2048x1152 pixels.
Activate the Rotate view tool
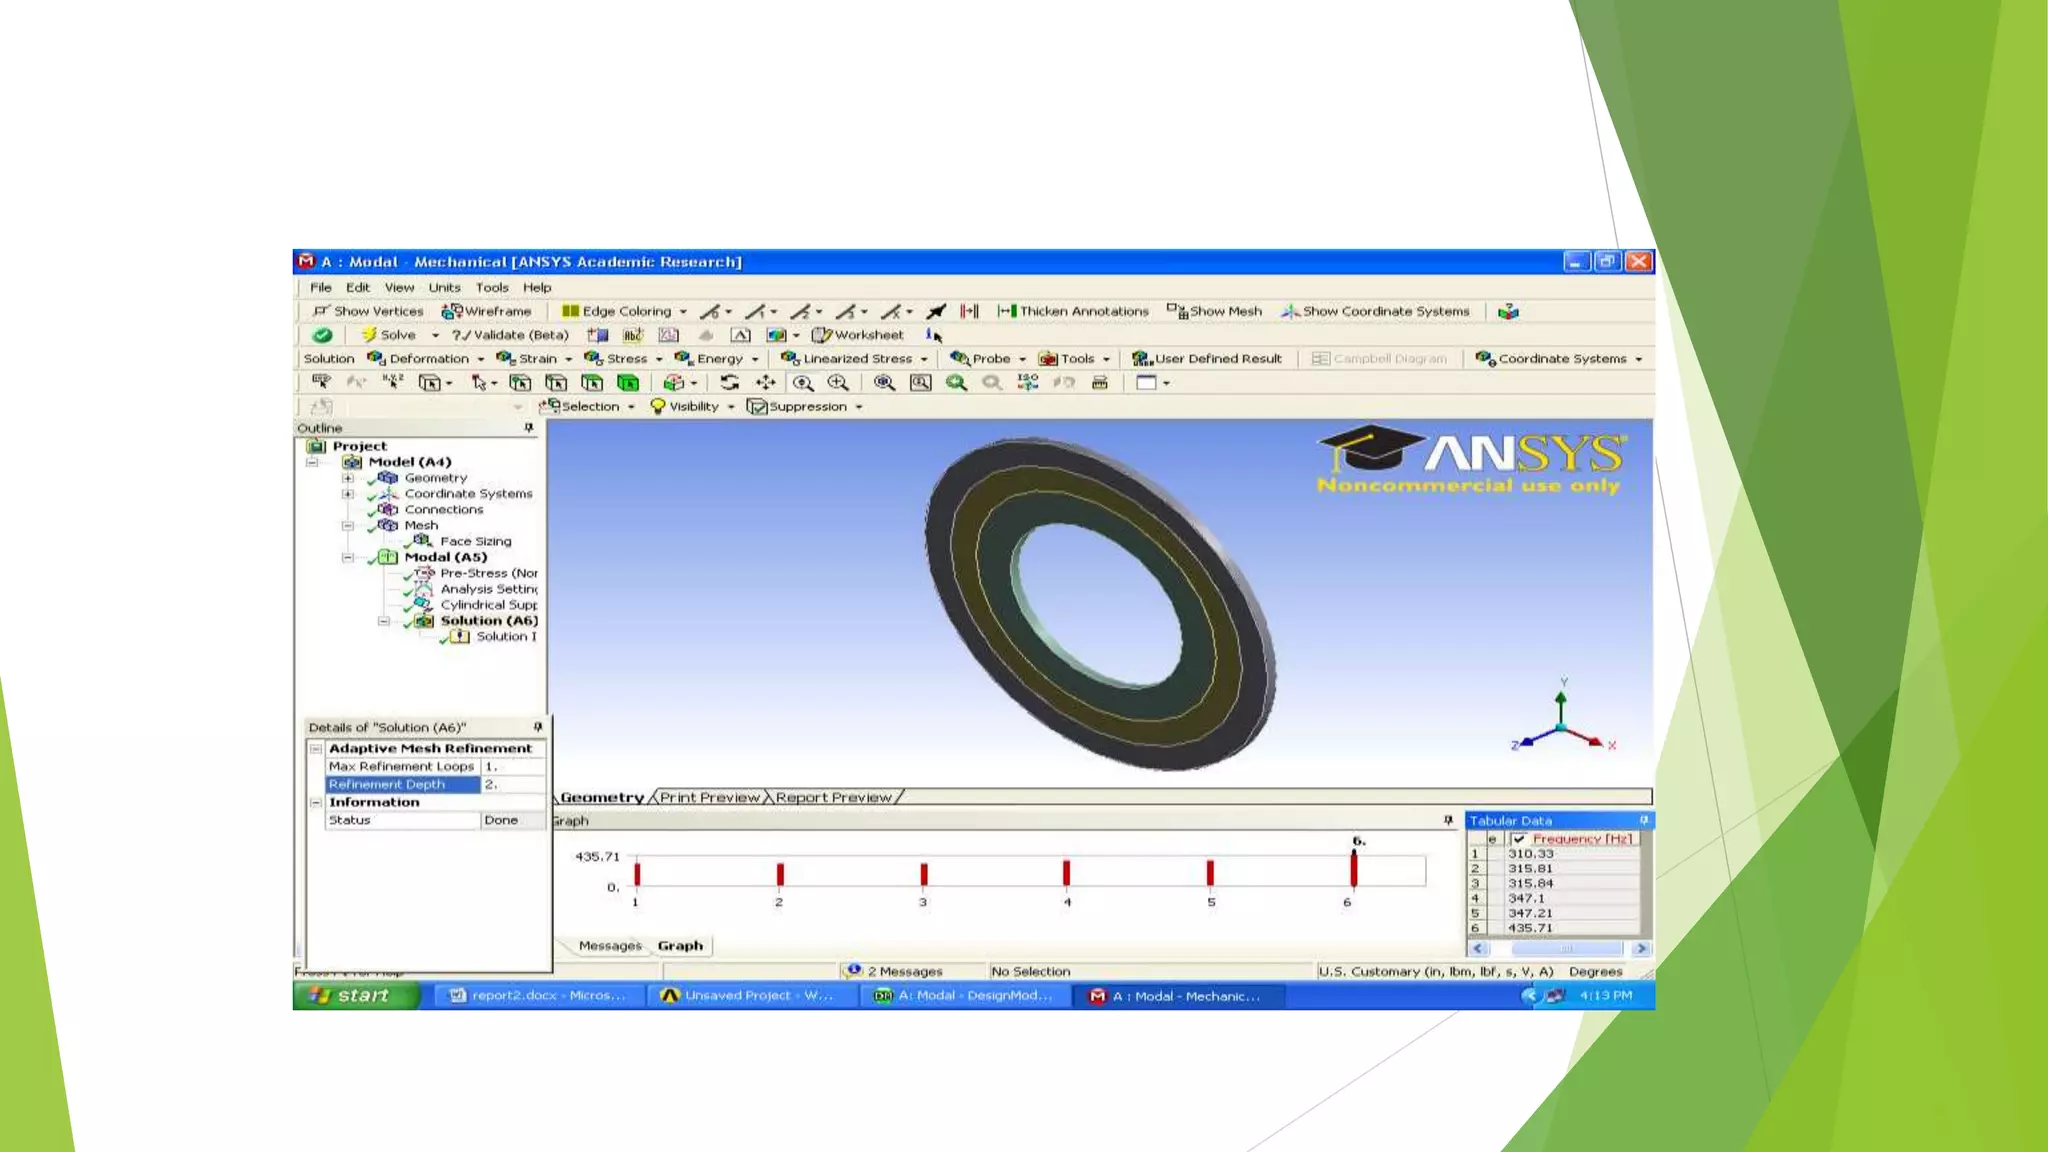(x=730, y=382)
